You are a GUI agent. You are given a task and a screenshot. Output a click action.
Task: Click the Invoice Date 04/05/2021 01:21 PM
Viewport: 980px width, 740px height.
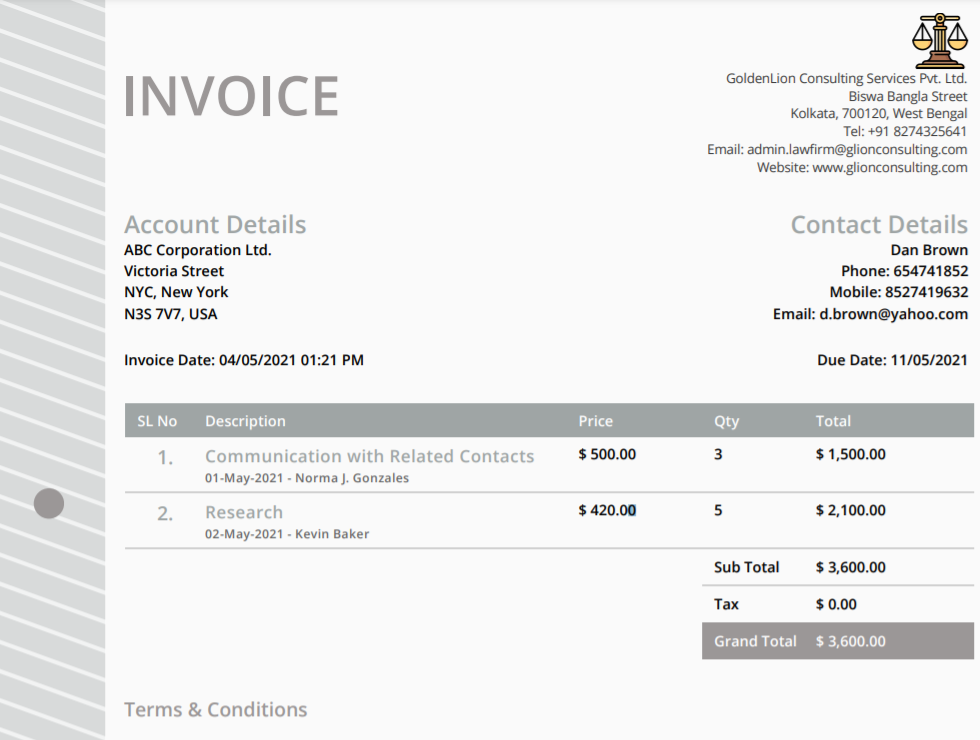244,360
